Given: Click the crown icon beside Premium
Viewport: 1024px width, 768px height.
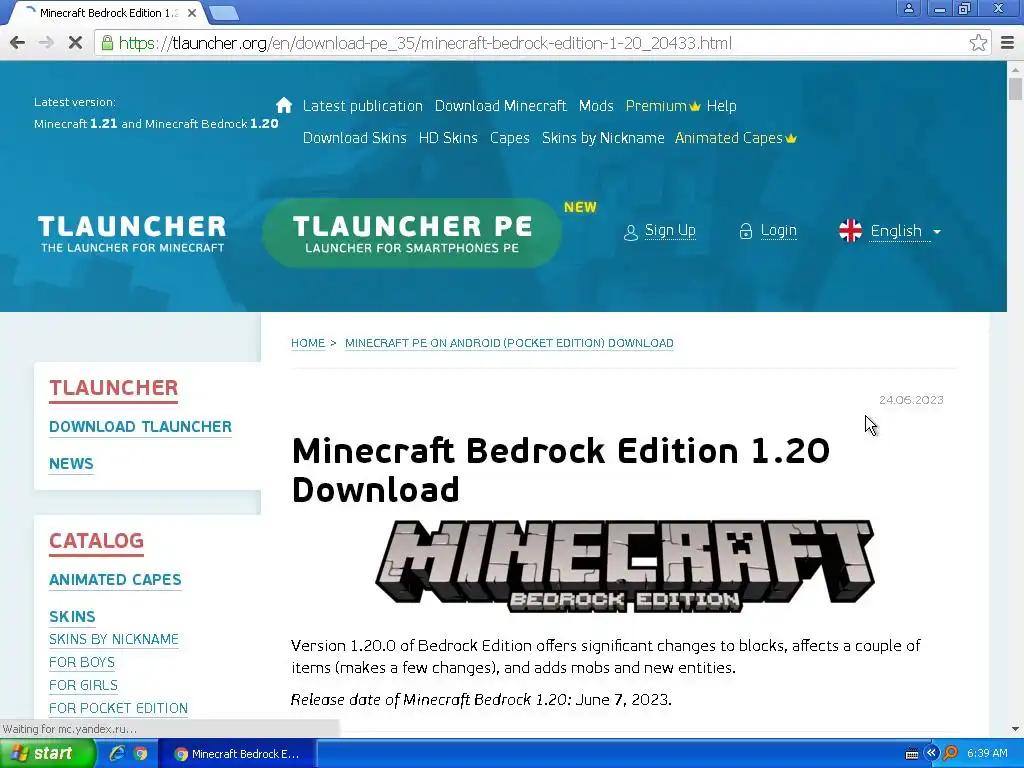Looking at the screenshot, I should (x=694, y=106).
